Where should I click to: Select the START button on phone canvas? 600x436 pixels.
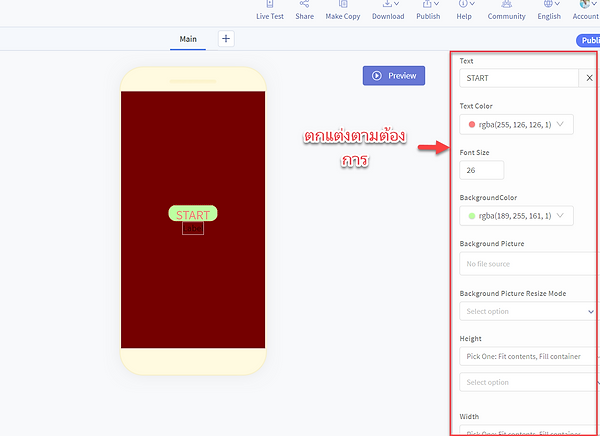tap(193, 214)
